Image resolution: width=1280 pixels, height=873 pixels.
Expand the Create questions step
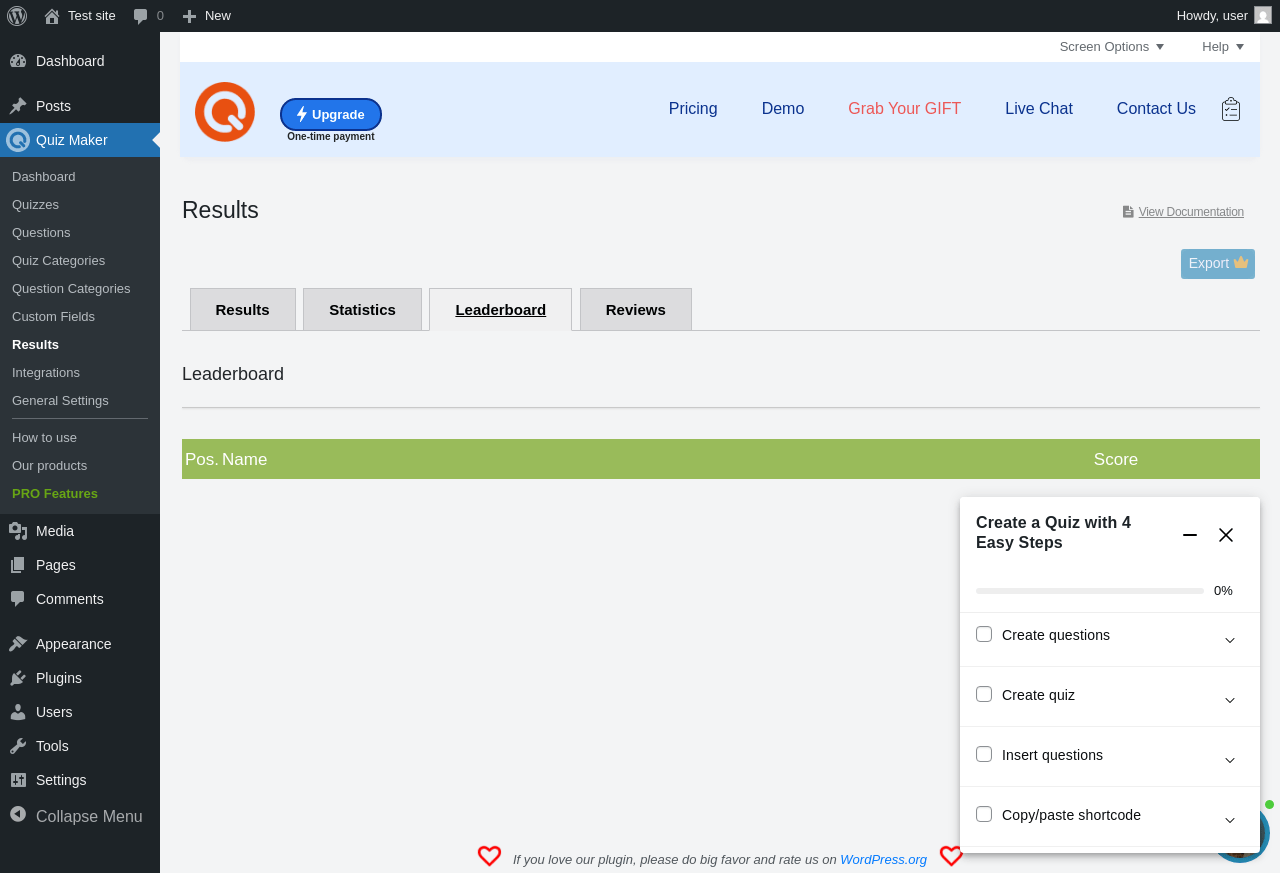point(1230,640)
